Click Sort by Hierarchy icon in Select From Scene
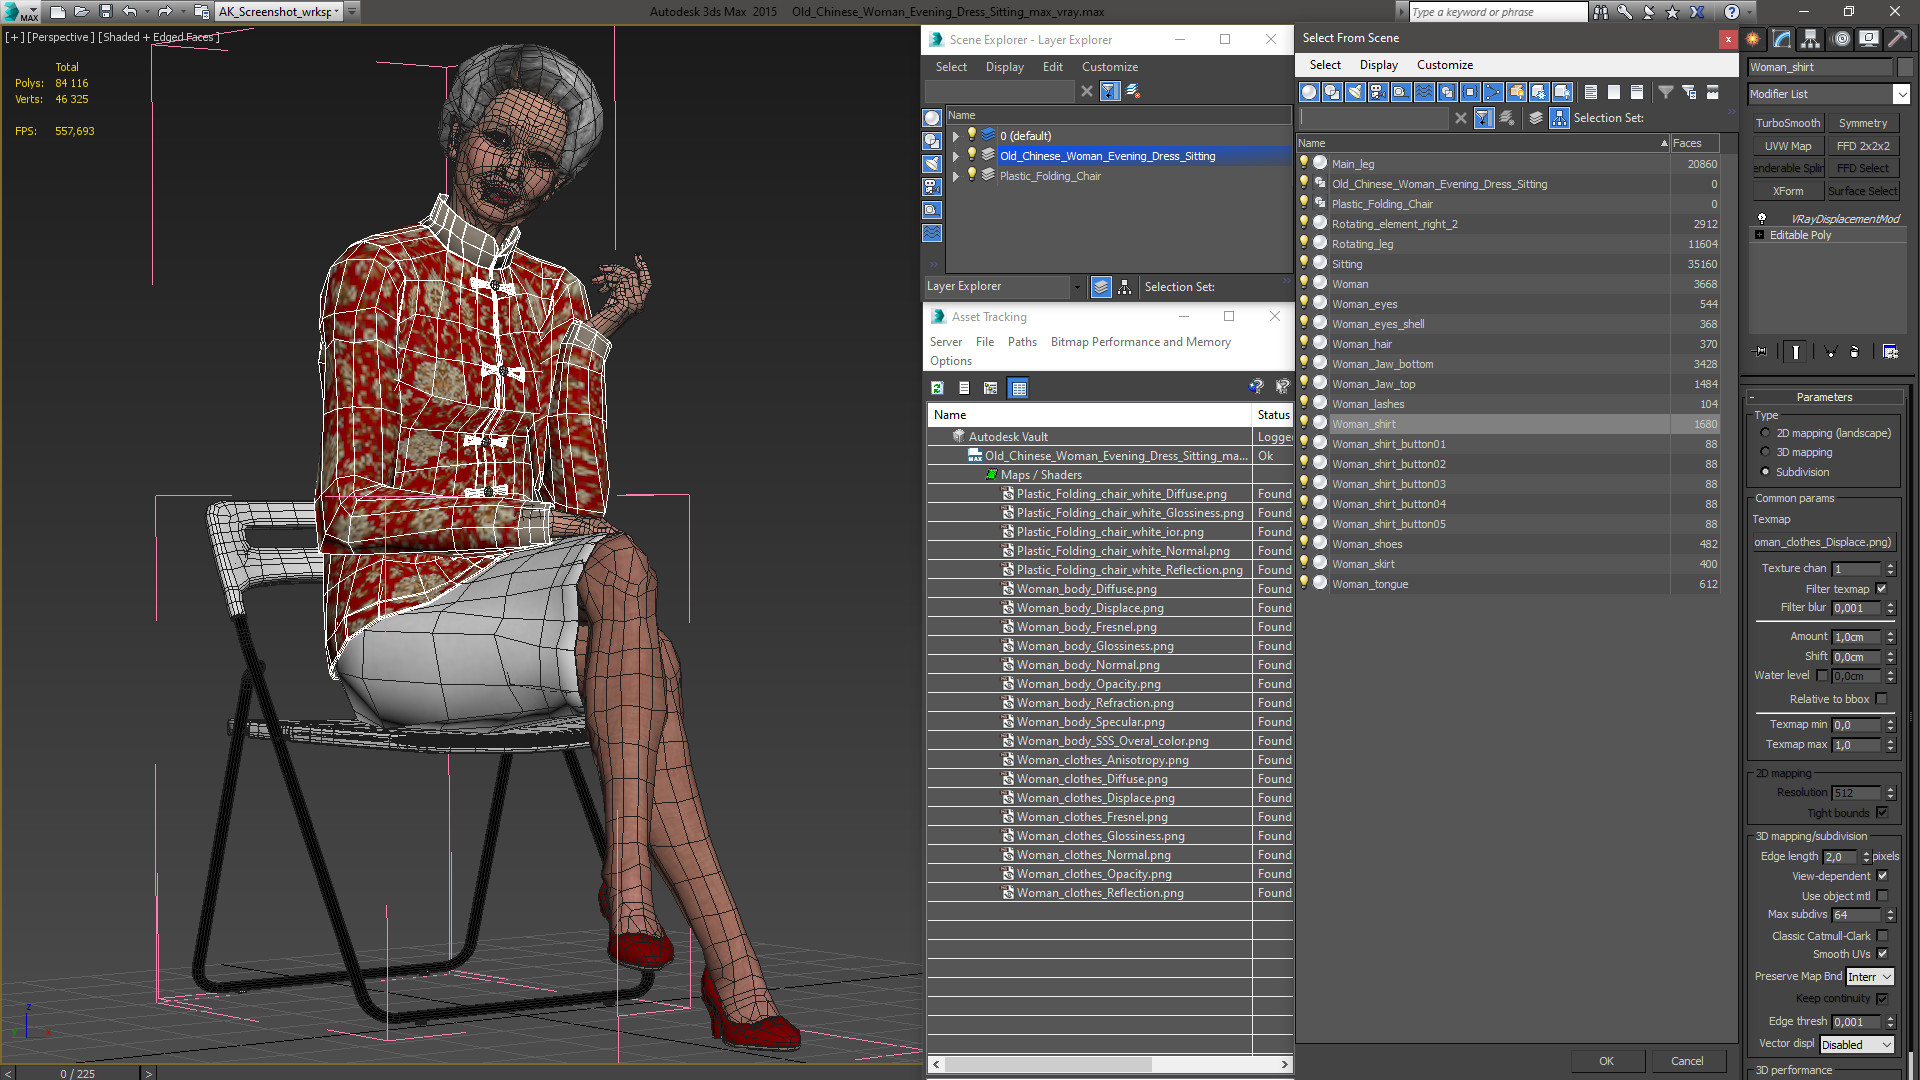Screen dimensions: 1920x1080 [1560, 118]
